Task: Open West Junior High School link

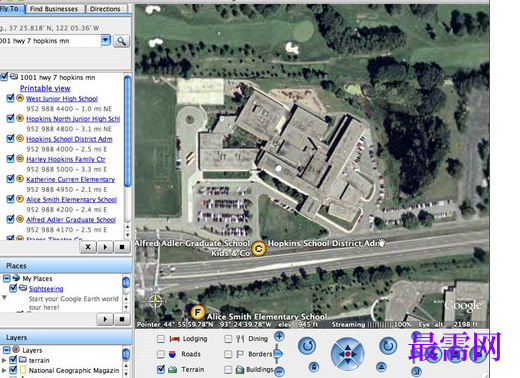Action: coord(62,99)
